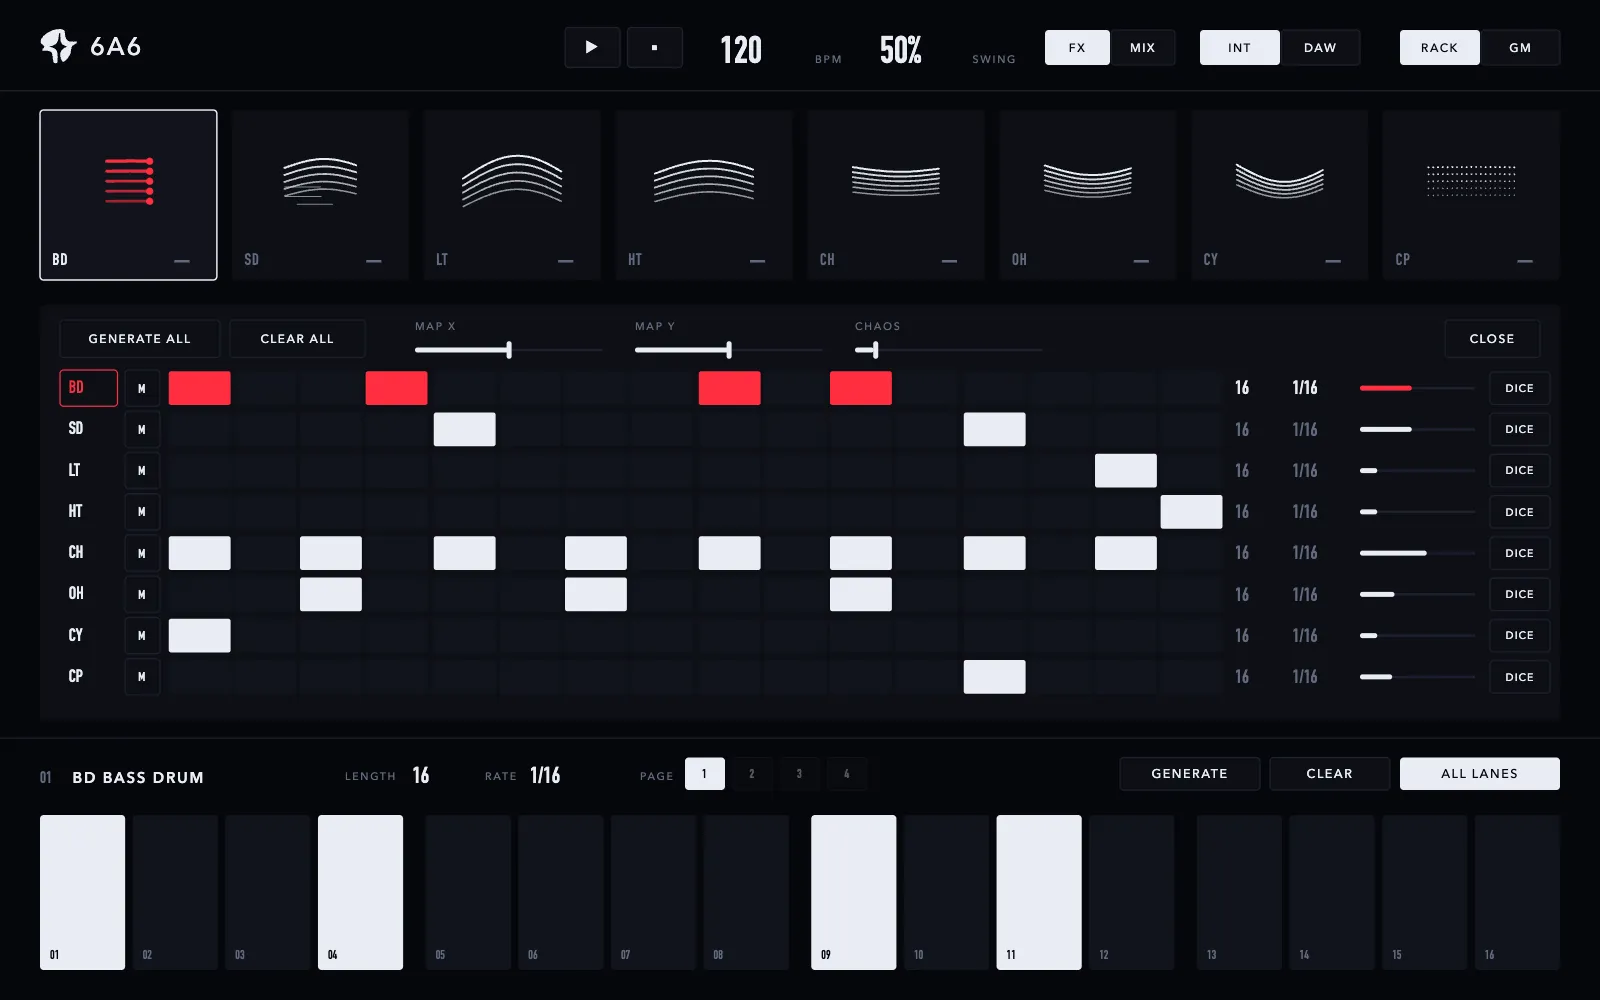Viewport: 1600px width, 1000px height.
Task: Mute the CP lane with its M button
Action: pos(142,677)
